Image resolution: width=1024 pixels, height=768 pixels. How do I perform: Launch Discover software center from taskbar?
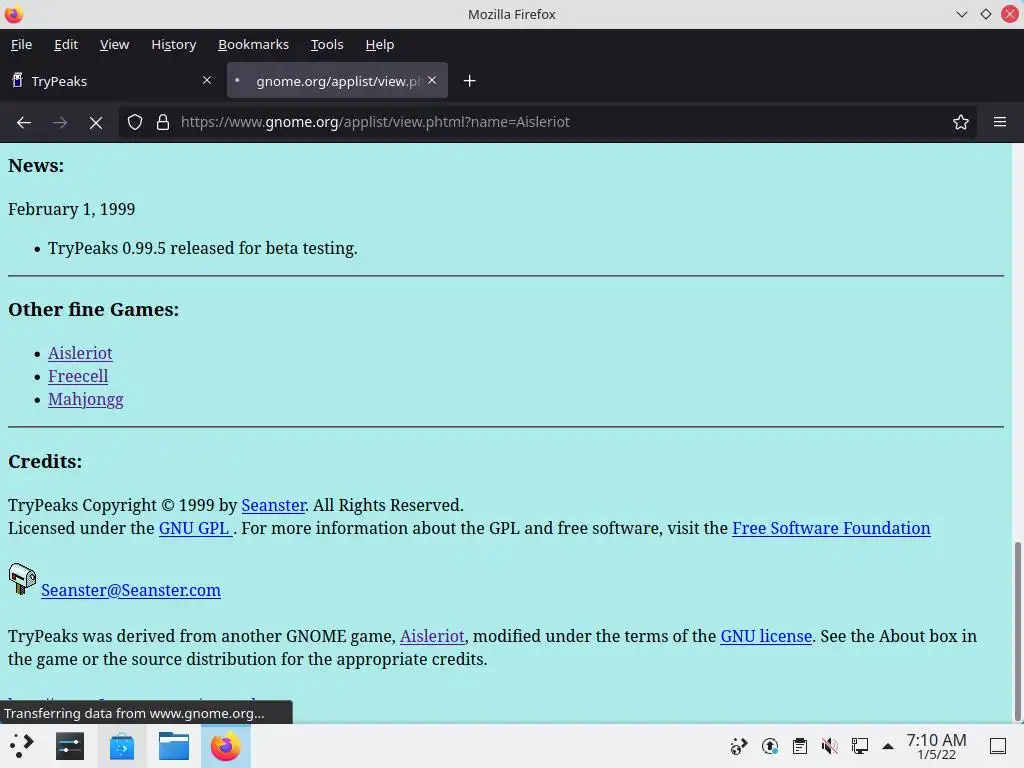(121, 746)
